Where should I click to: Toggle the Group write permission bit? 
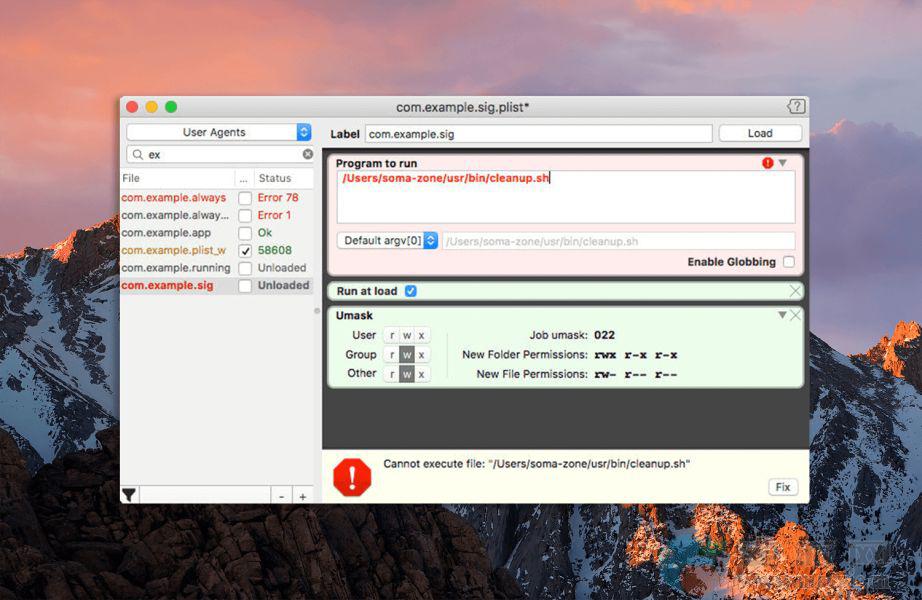click(407, 355)
